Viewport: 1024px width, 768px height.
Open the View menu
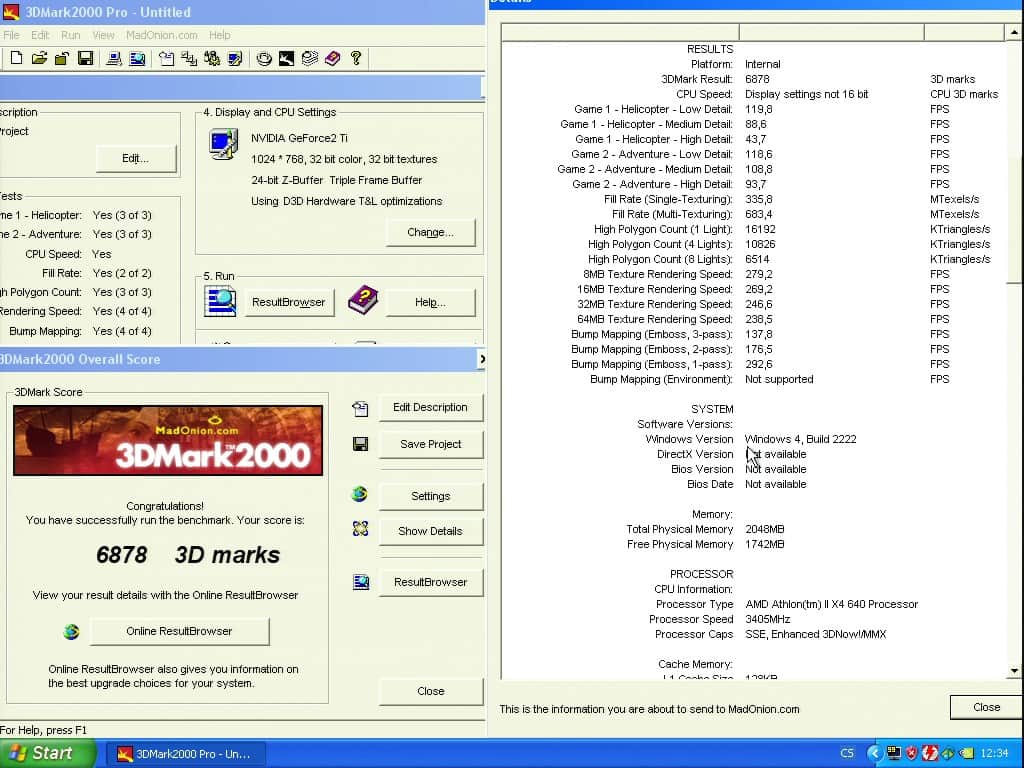tap(103, 35)
